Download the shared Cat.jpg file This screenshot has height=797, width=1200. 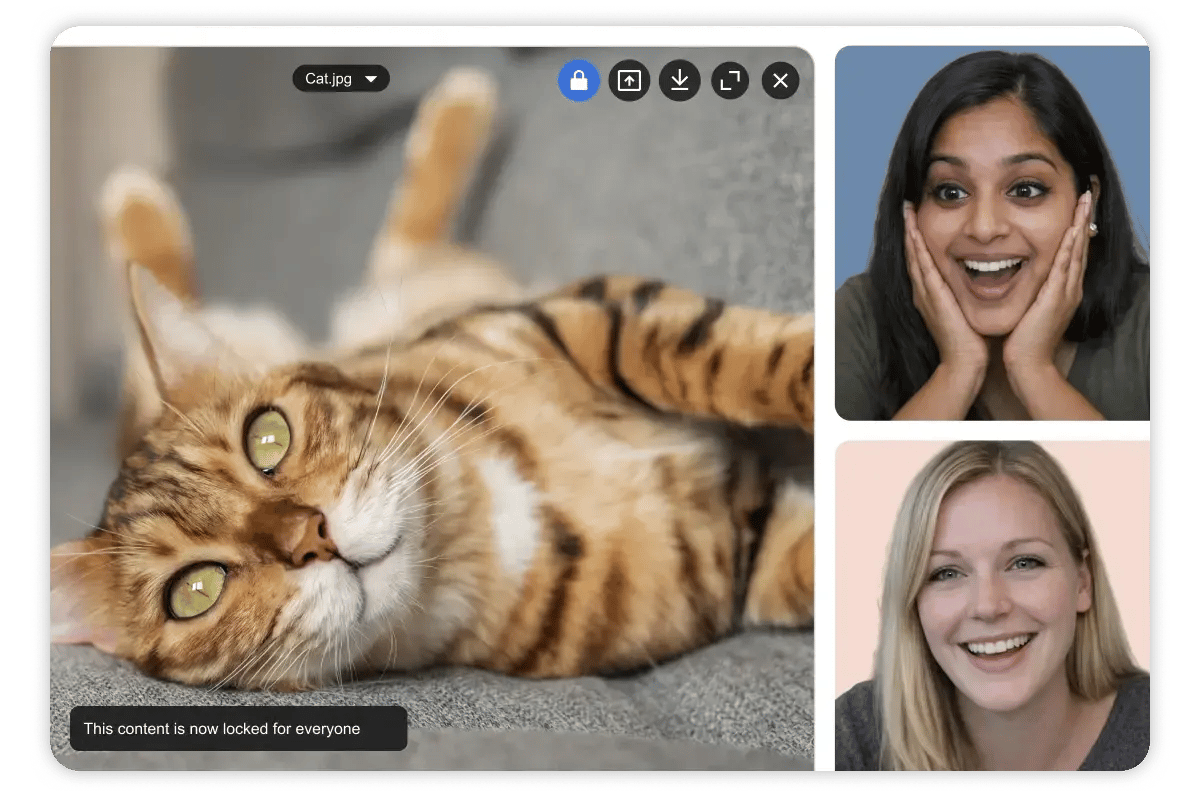(x=680, y=81)
